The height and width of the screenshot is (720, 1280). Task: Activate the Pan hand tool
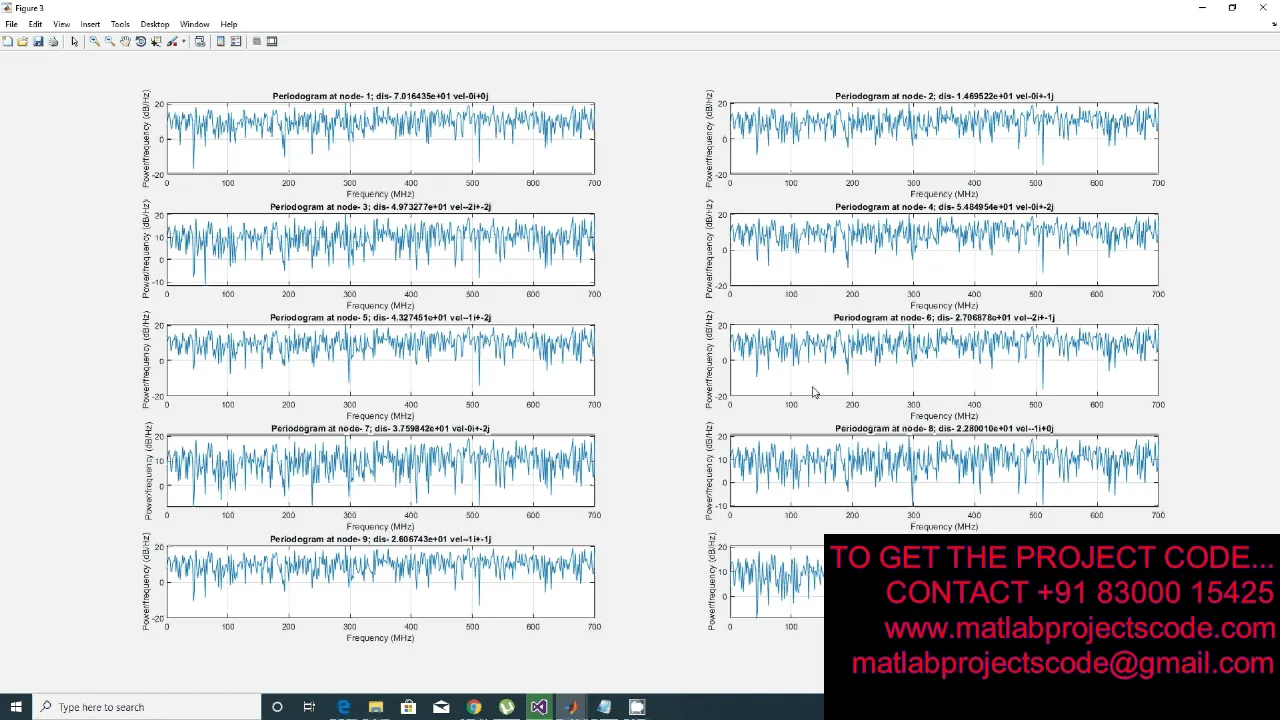pyautogui.click(x=125, y=41)
